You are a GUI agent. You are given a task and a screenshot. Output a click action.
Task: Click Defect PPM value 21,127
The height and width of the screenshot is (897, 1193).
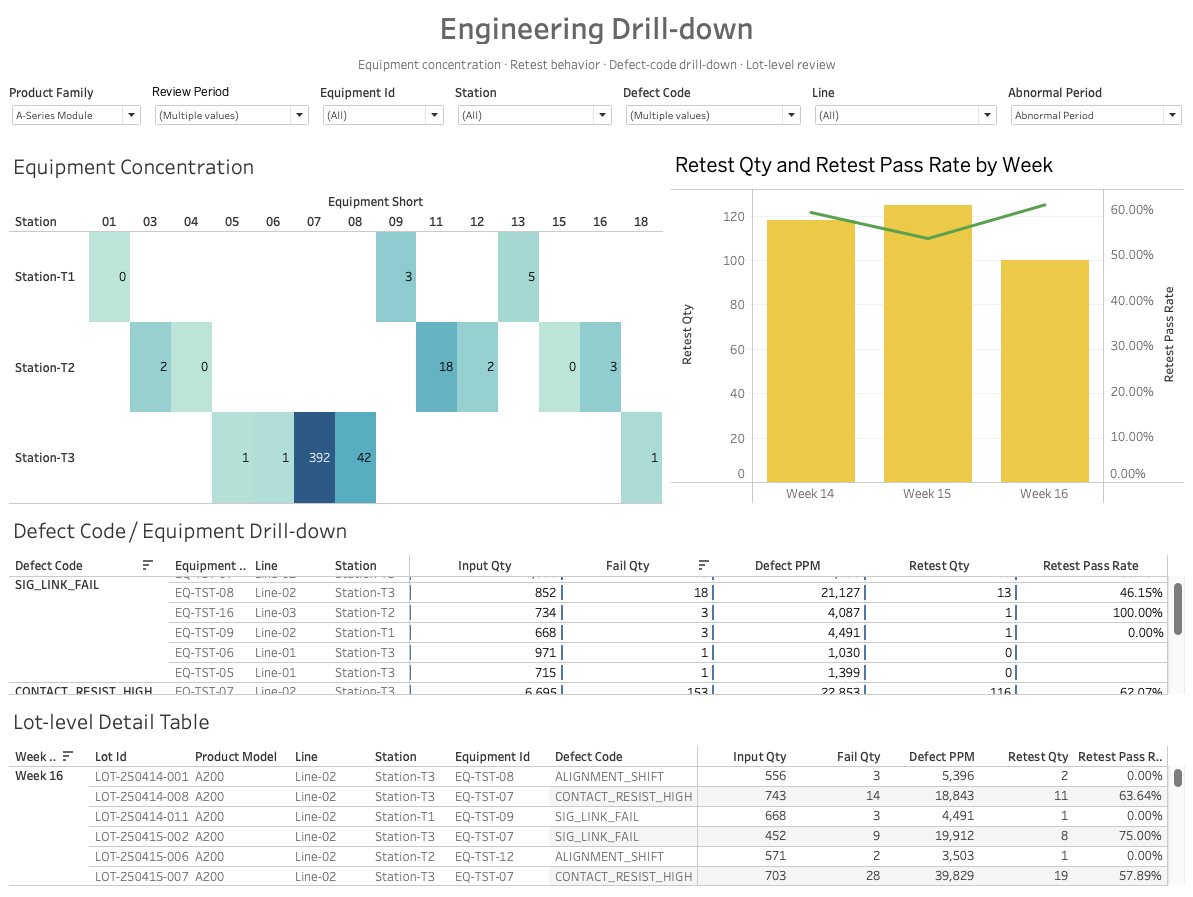840,593
